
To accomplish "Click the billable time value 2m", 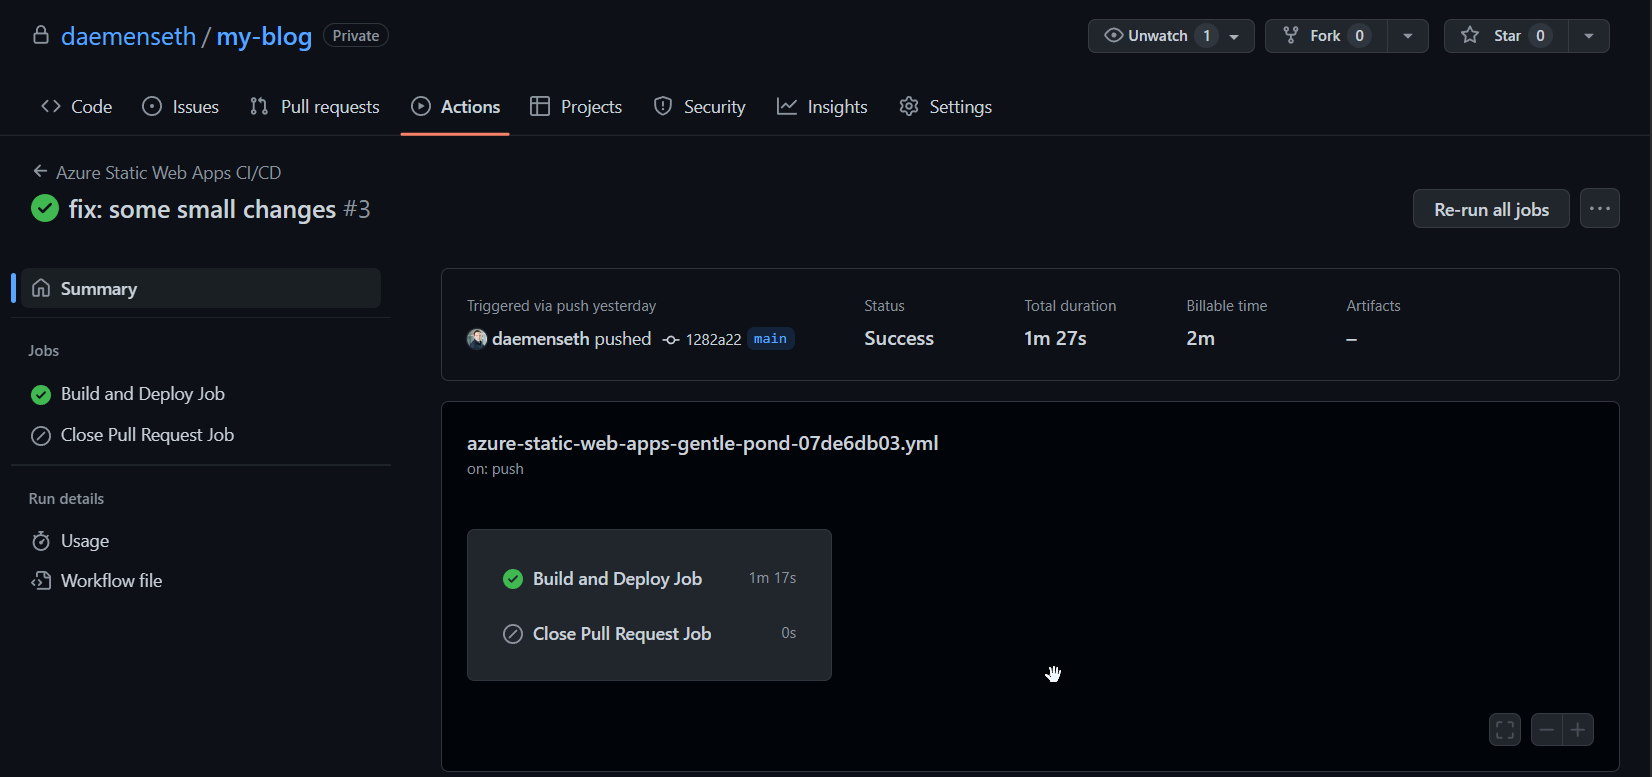I will point(1201,339).
